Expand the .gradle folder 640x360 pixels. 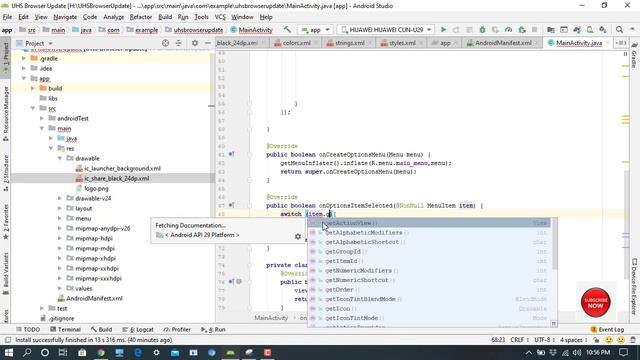24,58
